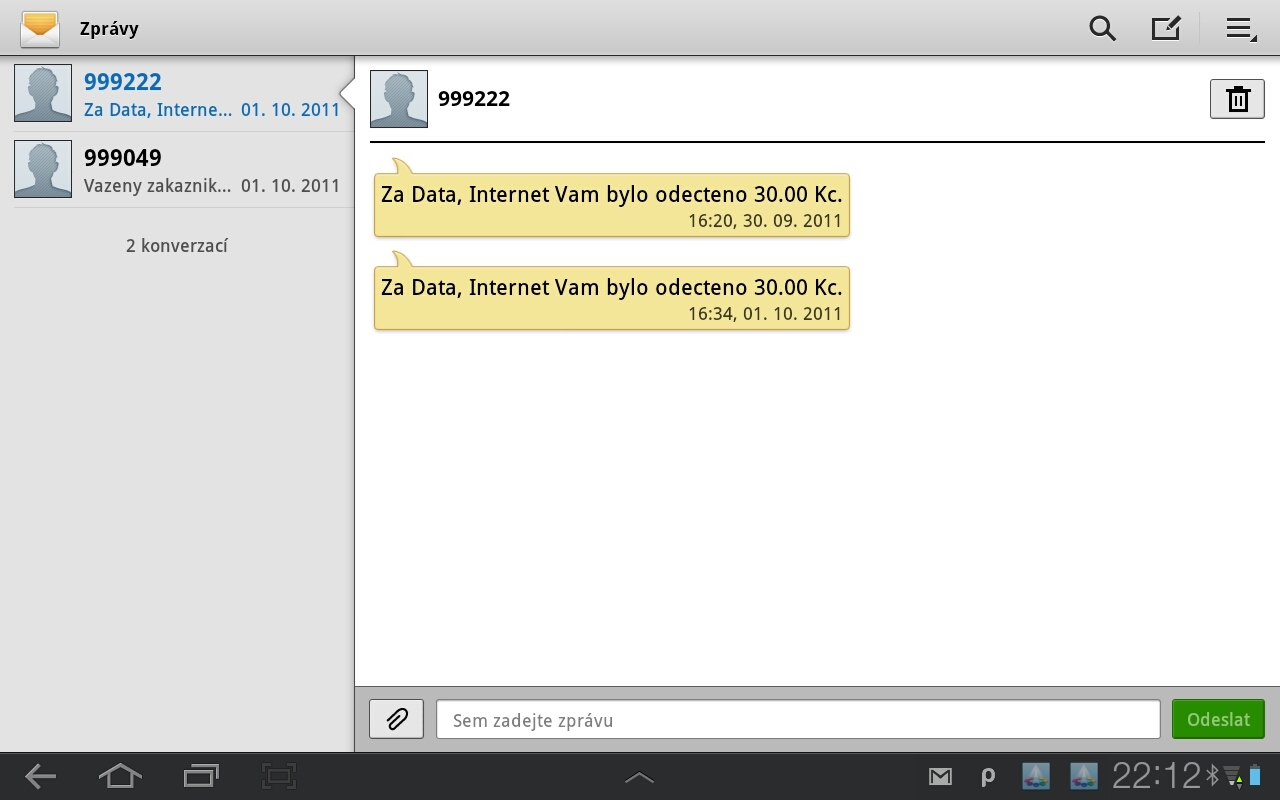Open the 999049 conversation

tap(210, 170)
